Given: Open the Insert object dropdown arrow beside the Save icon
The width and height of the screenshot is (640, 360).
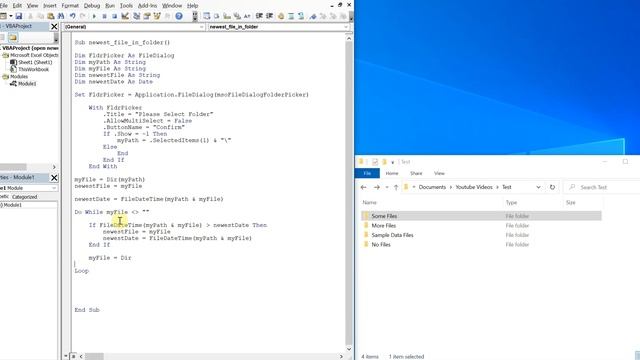Looking at the screenshot, I should pos(11,16).
